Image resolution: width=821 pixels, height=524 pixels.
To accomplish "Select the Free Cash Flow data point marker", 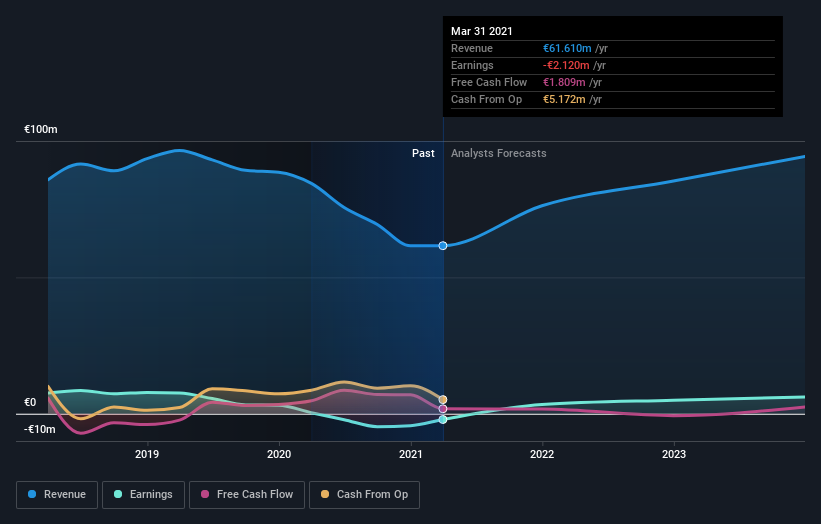I will 443,409.
